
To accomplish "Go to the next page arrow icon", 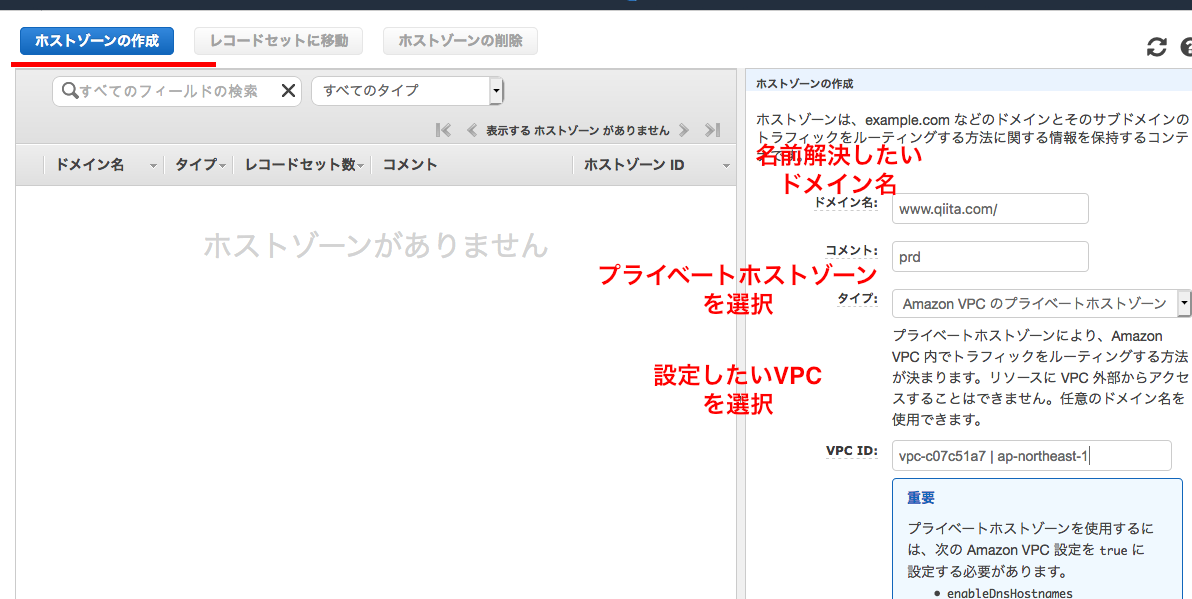I will pos(684,130).
